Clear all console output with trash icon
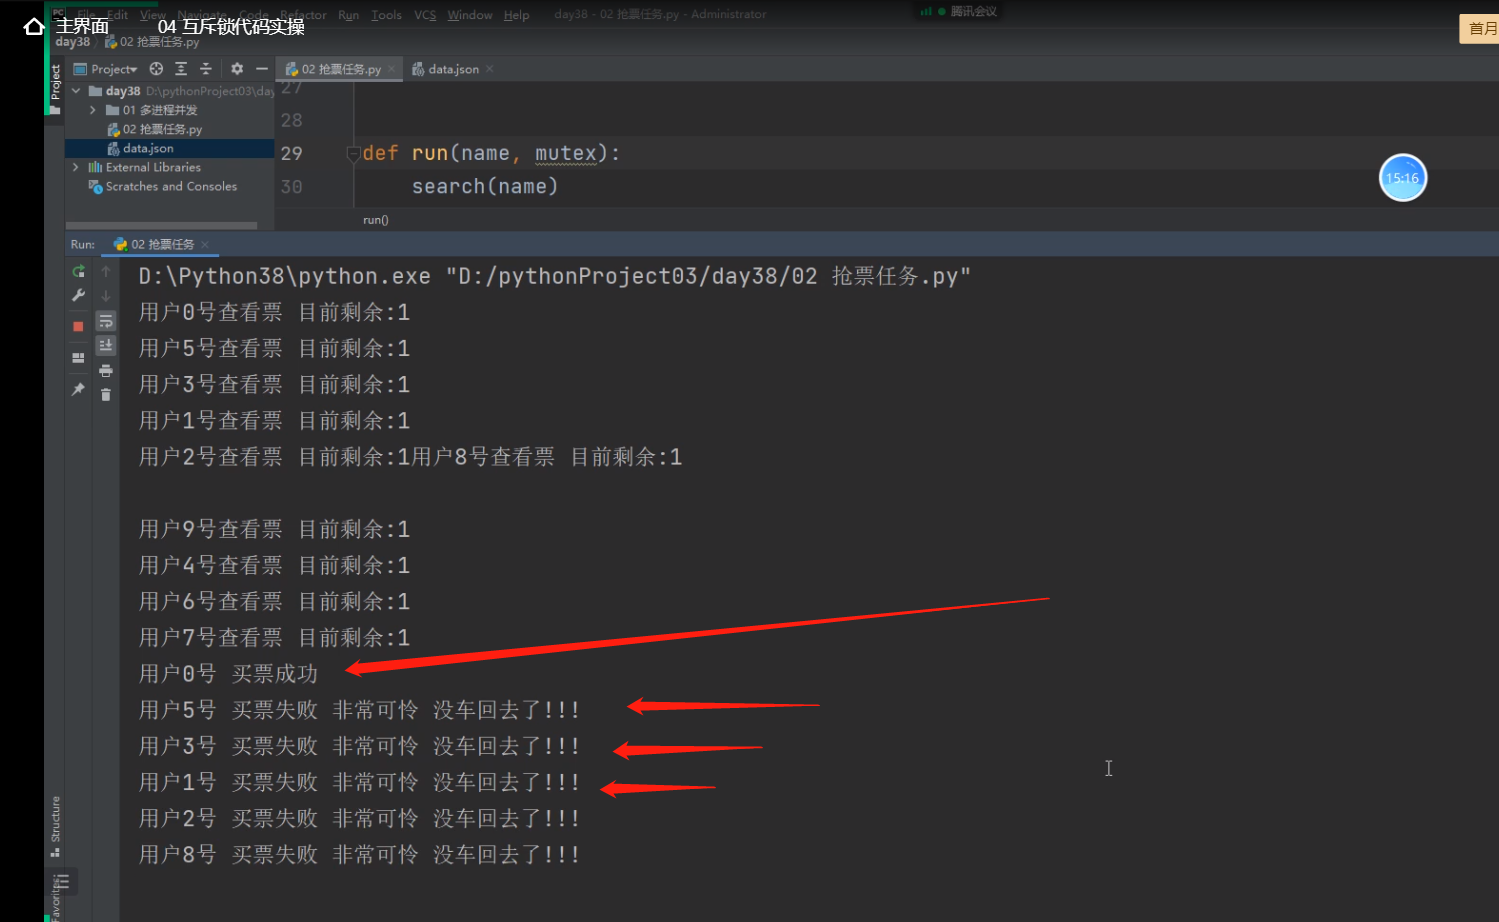Image resolution: width=1499 pixels, height=922 pixels. point(106,395)
